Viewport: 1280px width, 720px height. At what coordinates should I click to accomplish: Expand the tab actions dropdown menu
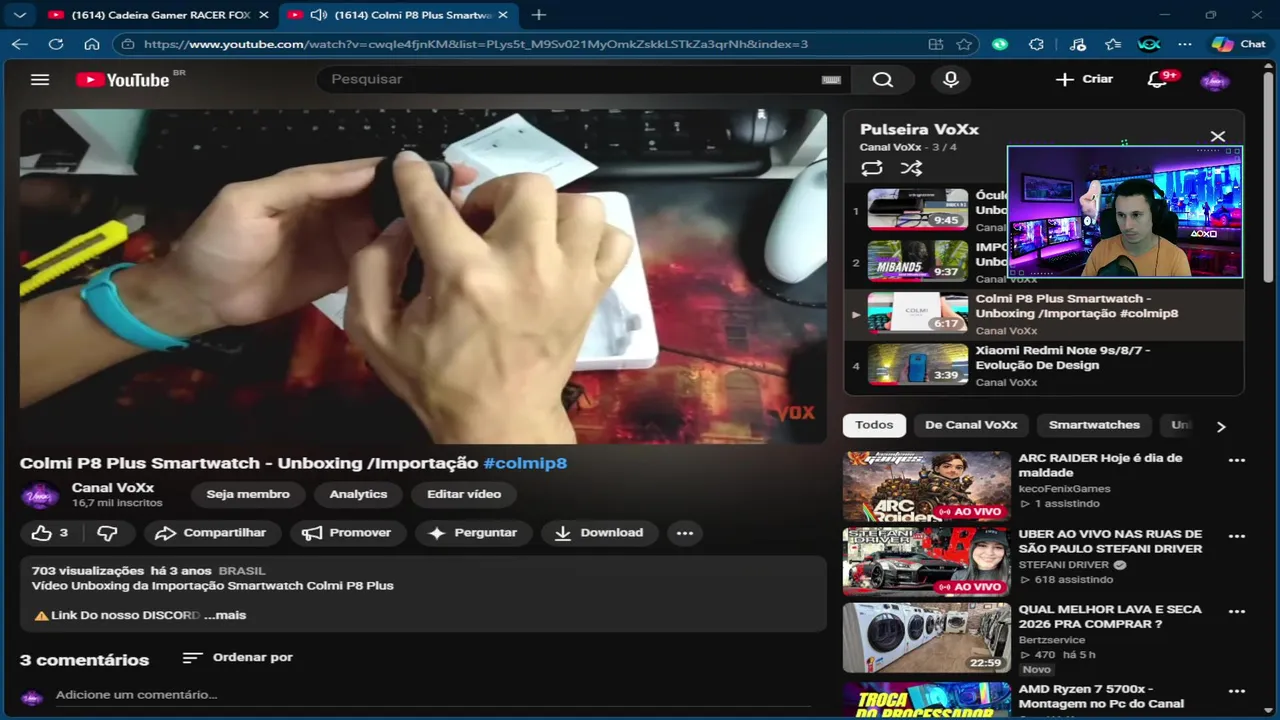pyautogui.click(x=20, y=15)
